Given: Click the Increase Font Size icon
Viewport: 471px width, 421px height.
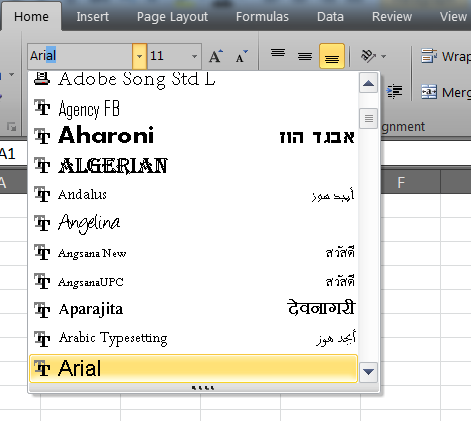Looking at the screenshot, I should pyautogui.click(x=216, y=56).
